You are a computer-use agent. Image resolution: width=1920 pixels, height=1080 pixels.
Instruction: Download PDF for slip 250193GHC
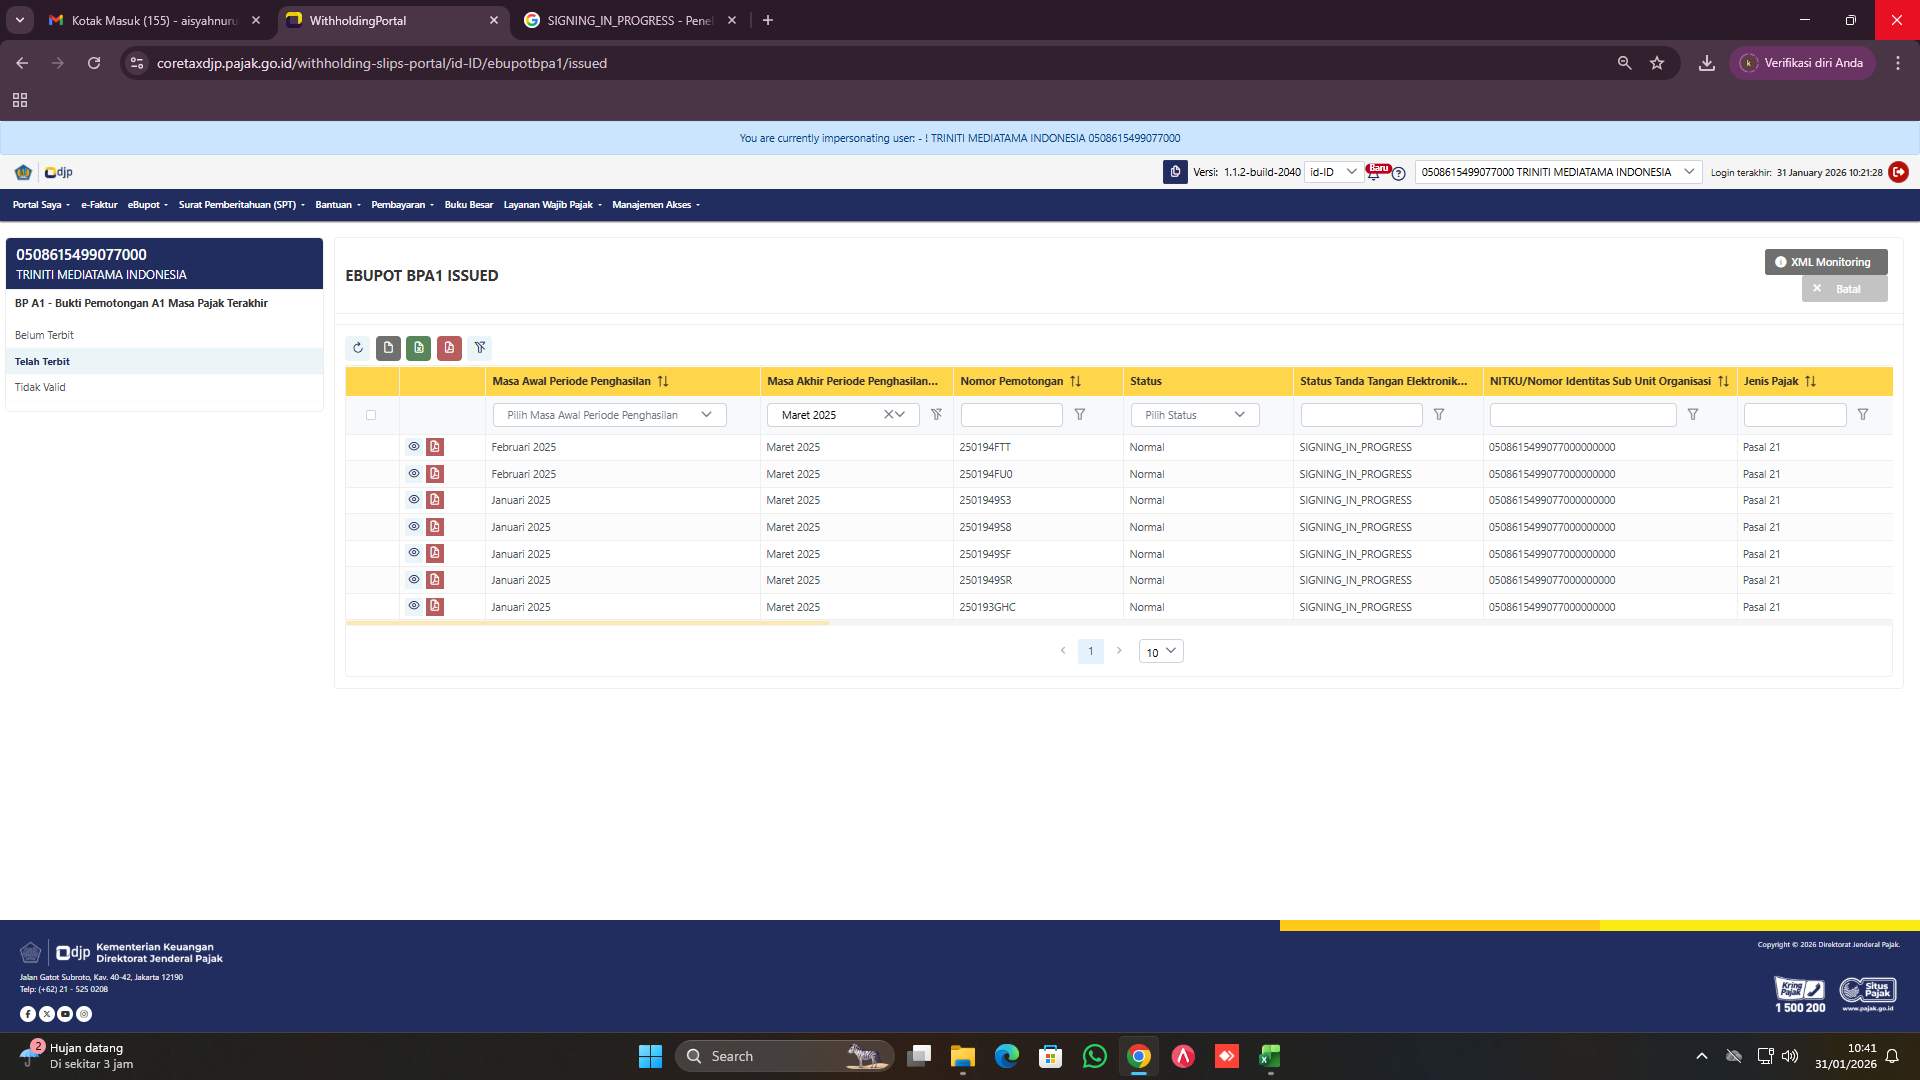point(435,606)
